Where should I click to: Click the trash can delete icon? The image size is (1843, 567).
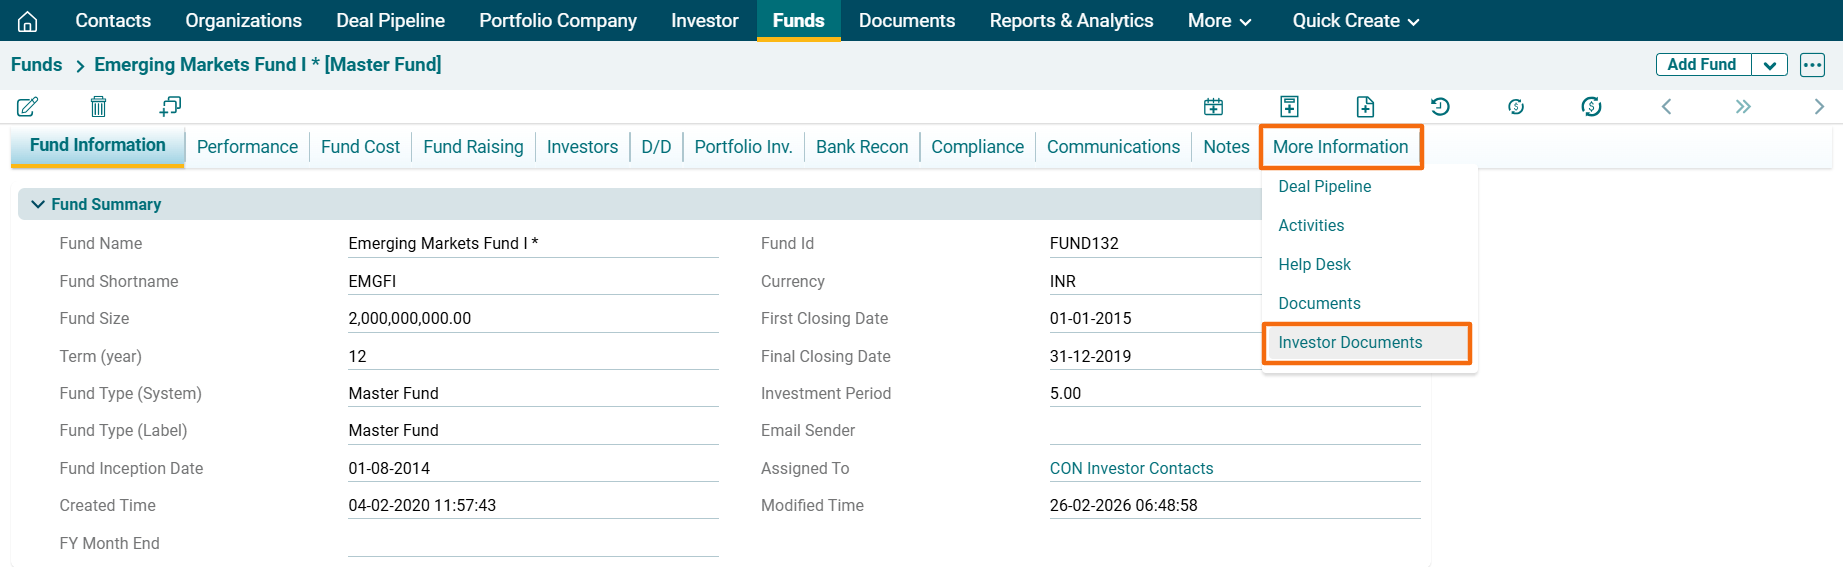point(98,107)
